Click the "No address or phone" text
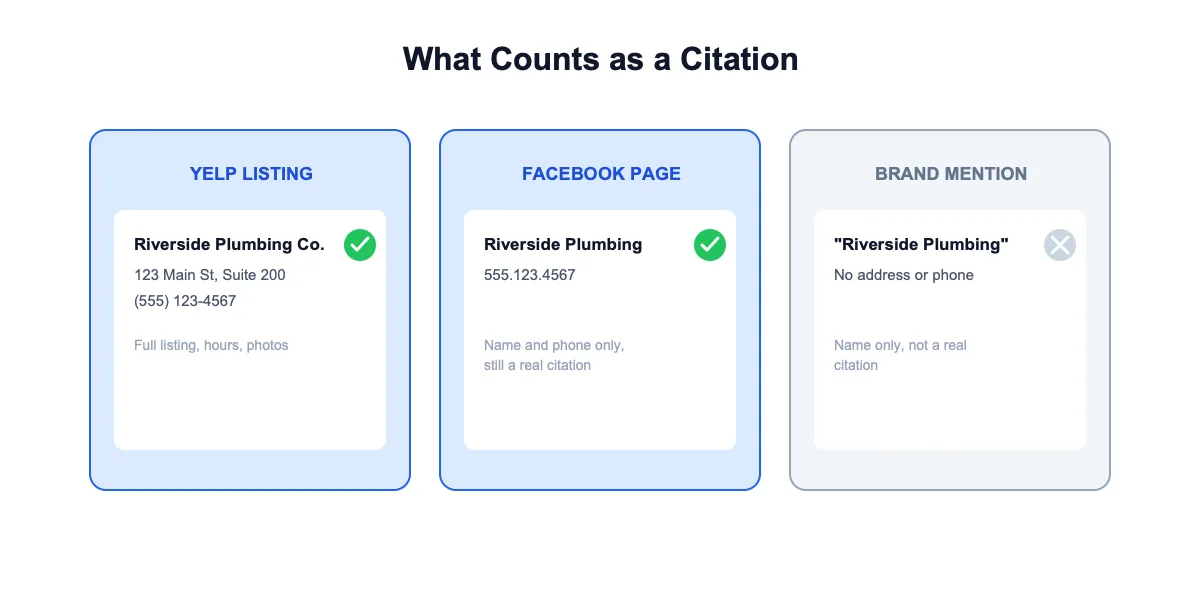1200x600 pixels. pyautogui.click(x=904, y=275)
